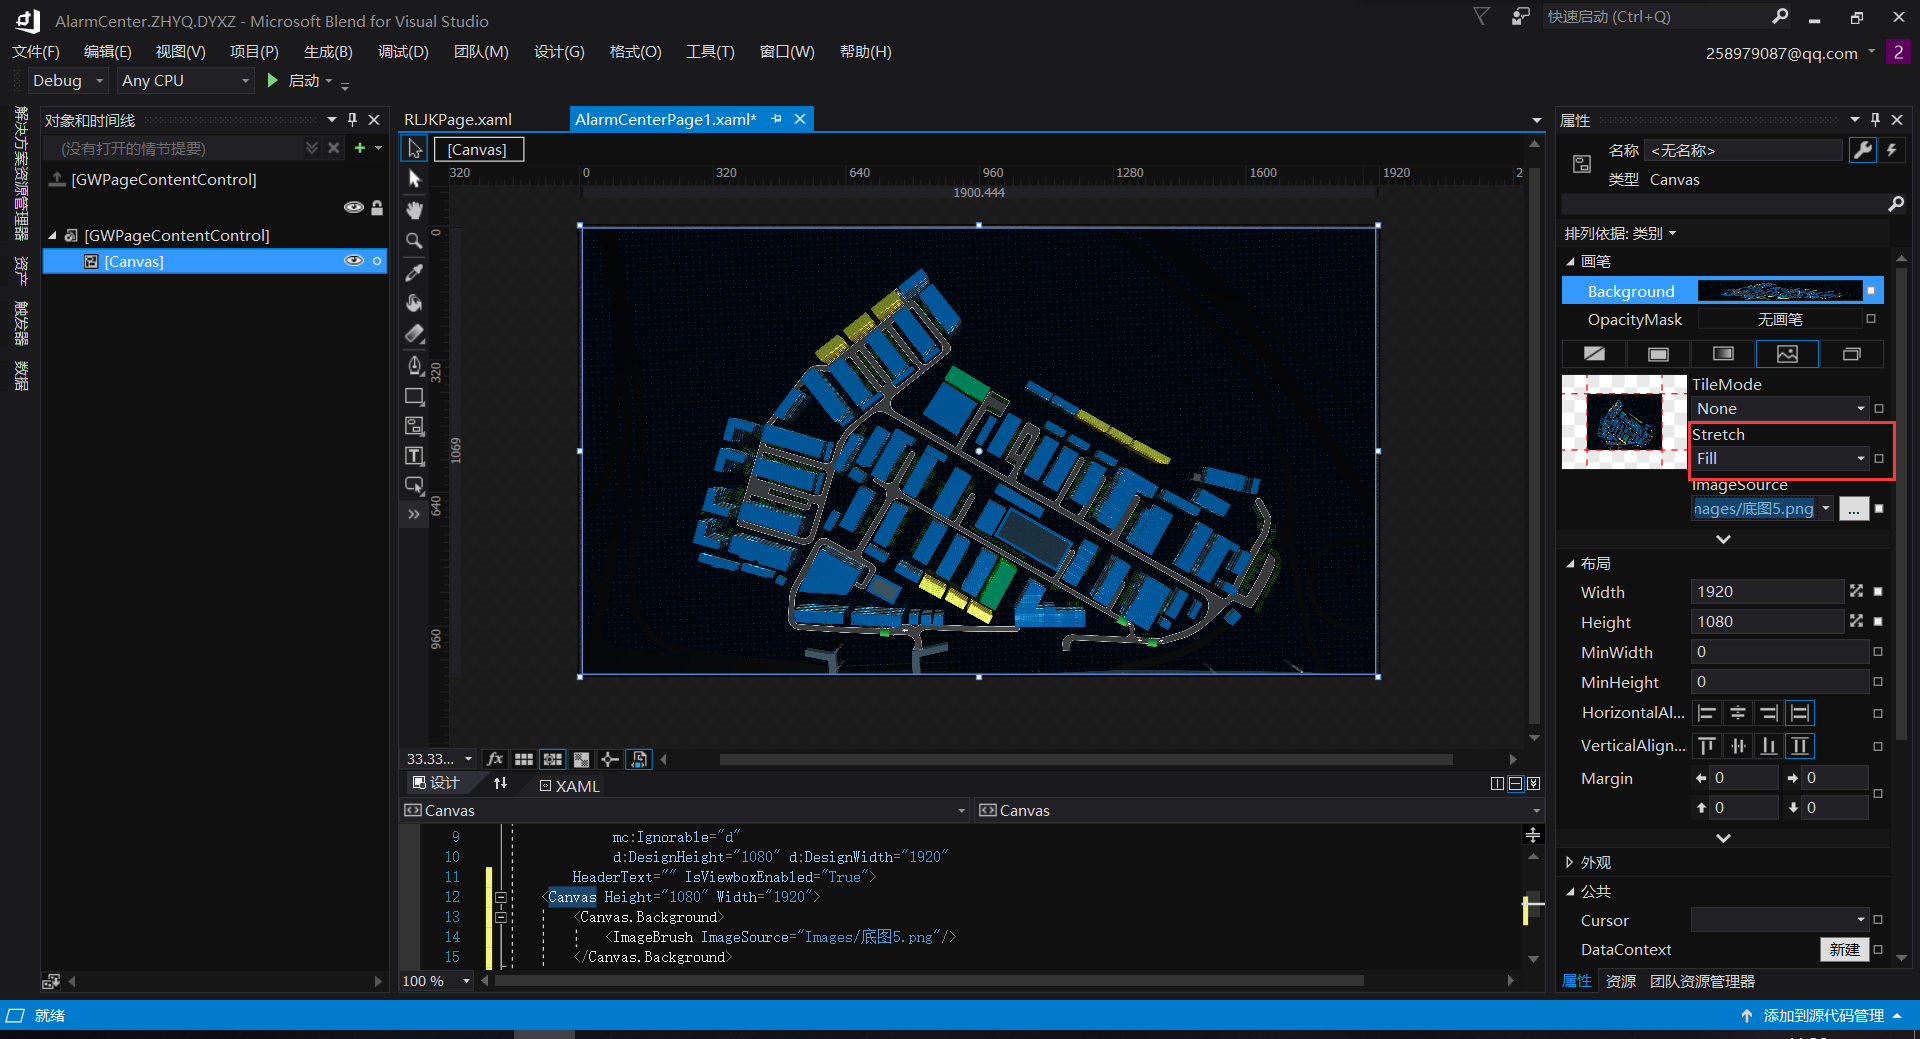Toggle the show snap grid button
1920x1039 pixels.
pos(523,759)
